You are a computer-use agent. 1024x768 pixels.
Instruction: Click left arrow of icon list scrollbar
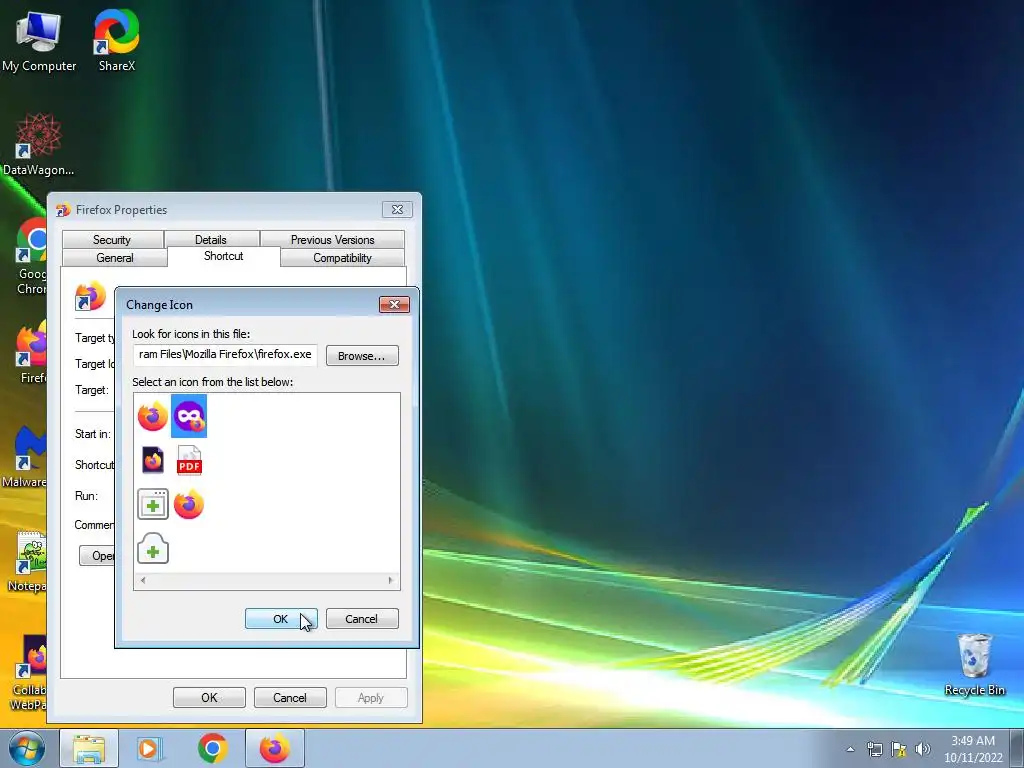(x=143, y=580)
